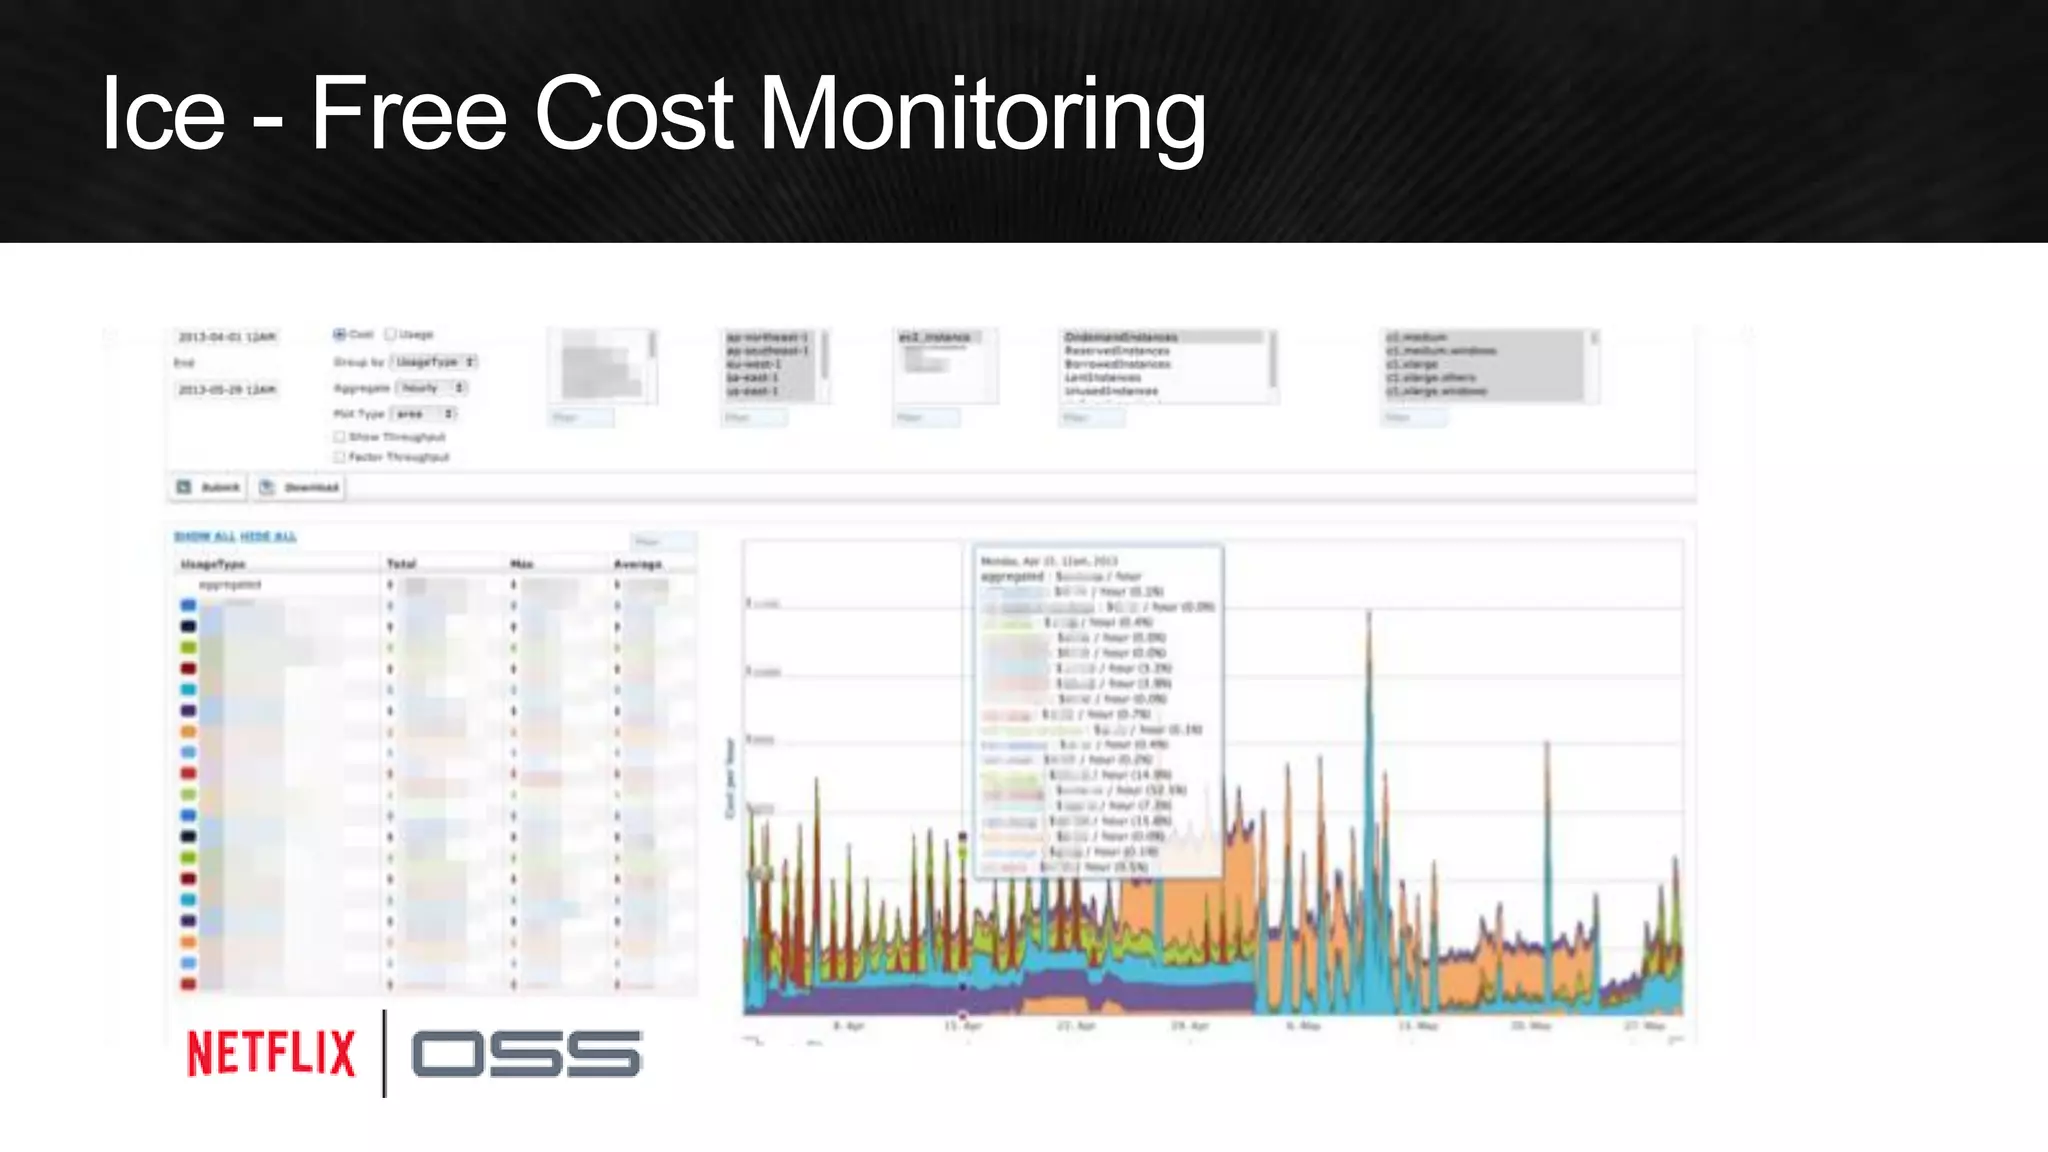Click filter box under region list
This screenshot has width=2048, height=1152.
pyautogui.click(x=754, y=417)
